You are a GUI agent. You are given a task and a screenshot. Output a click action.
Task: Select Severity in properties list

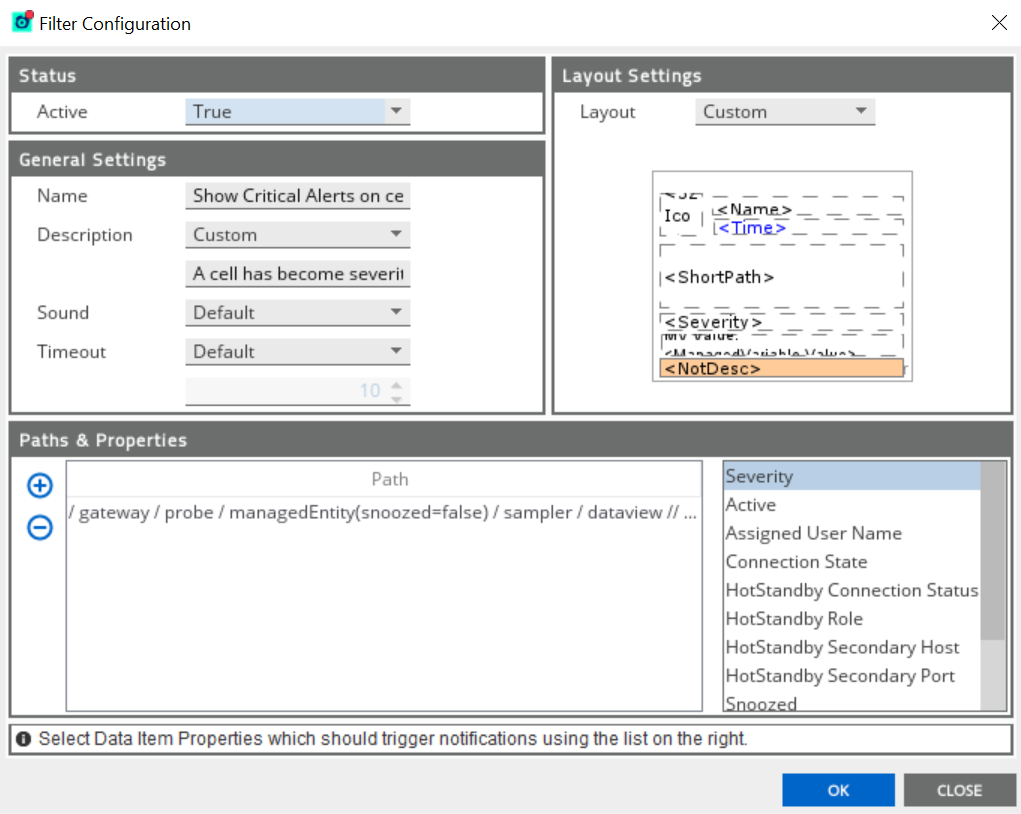(851, 477)
